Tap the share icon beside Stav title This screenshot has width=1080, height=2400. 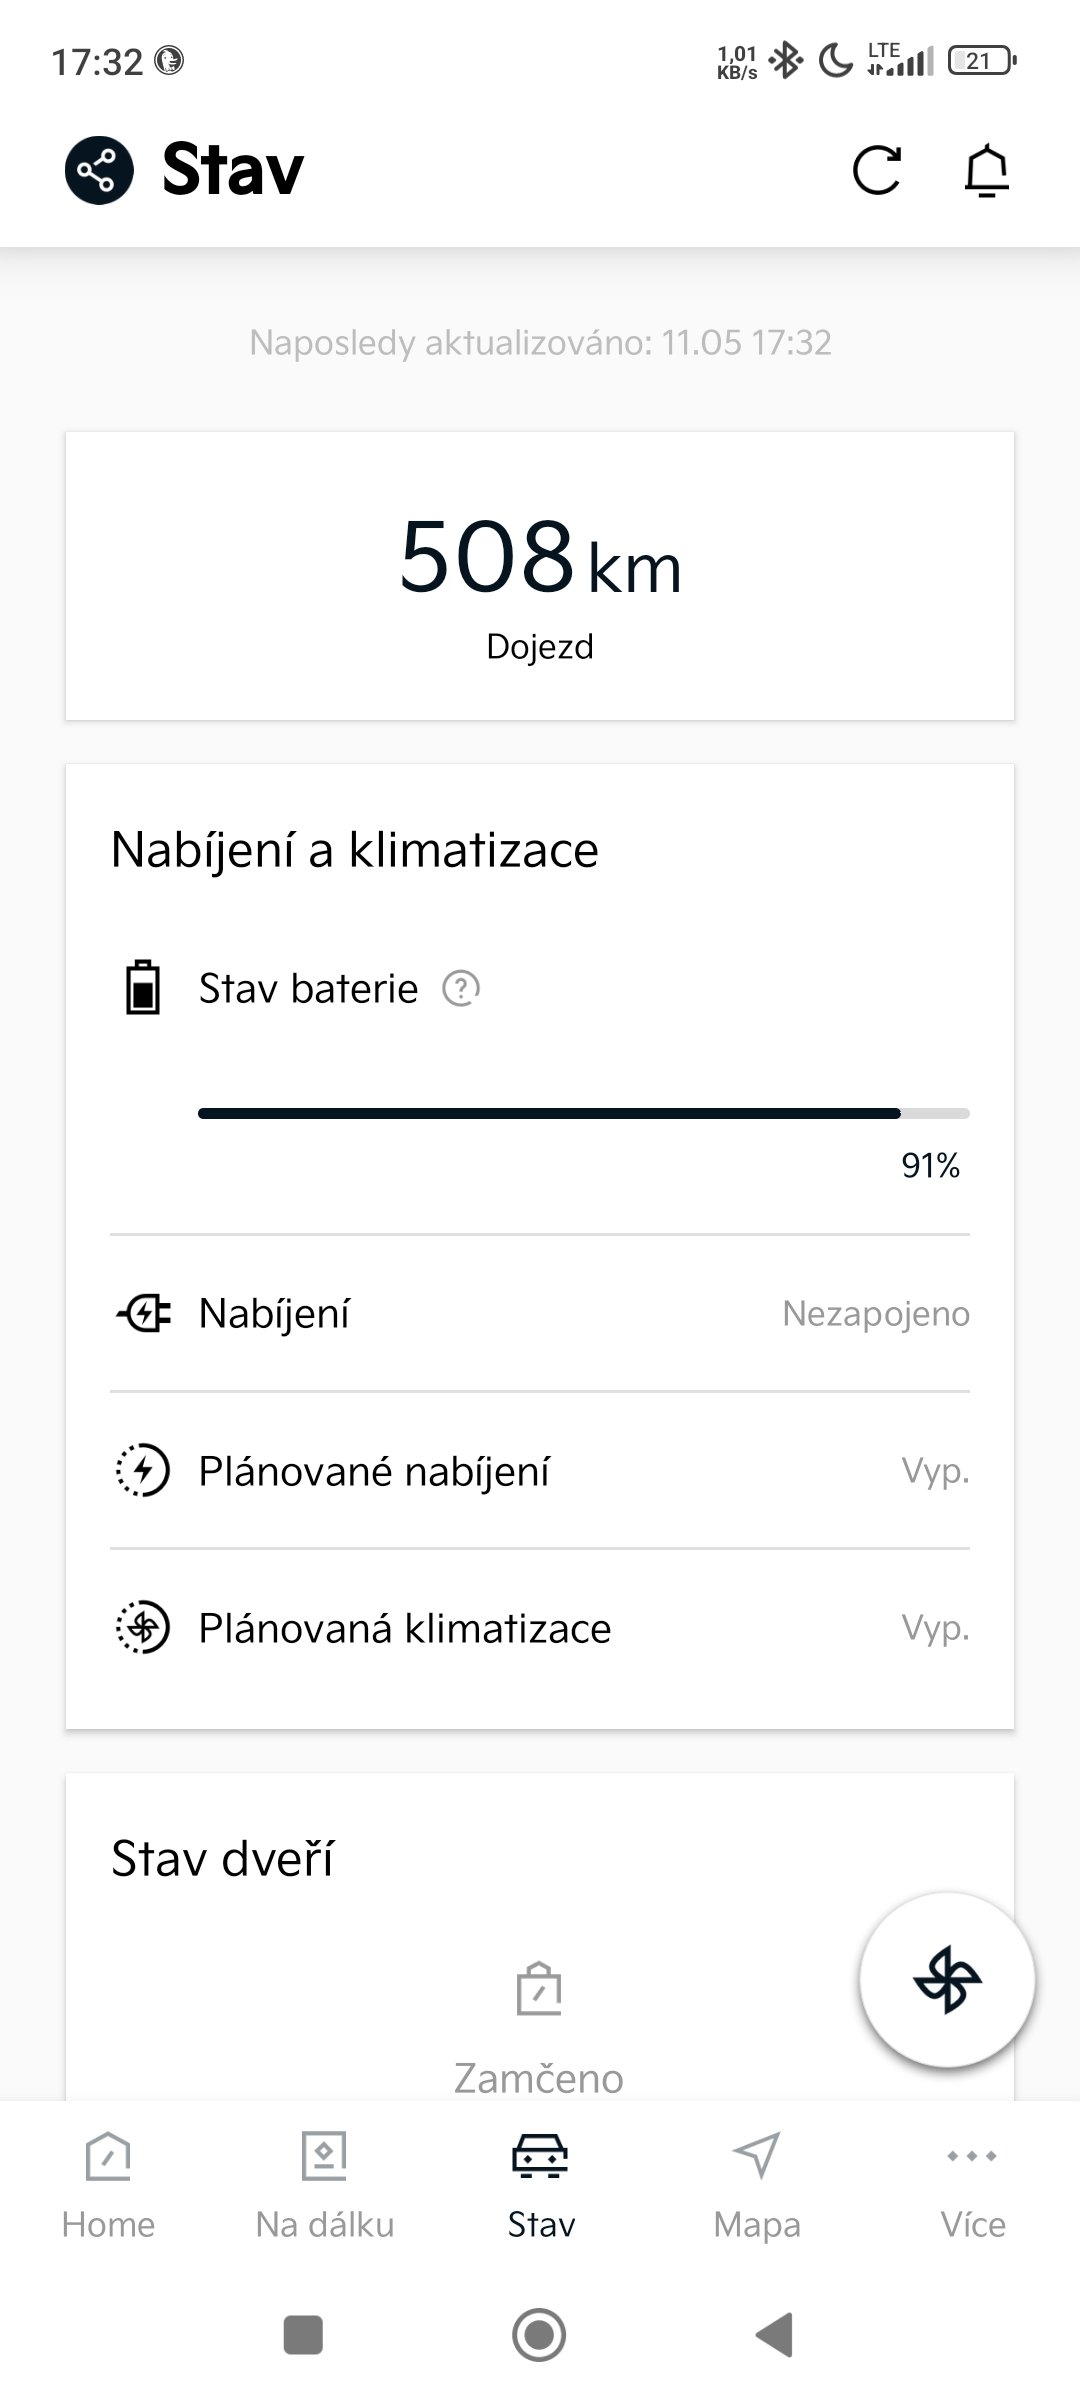(99, 170)
